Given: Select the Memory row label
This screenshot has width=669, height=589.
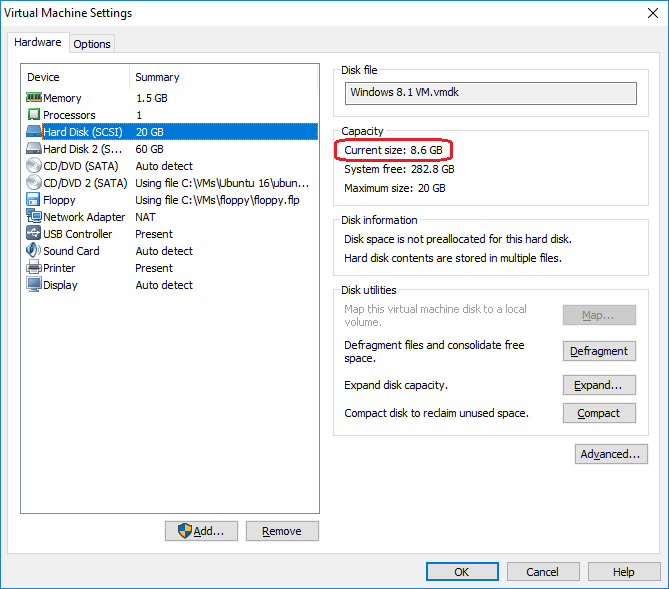Looking at the screenshot, I should click(62, 98).
